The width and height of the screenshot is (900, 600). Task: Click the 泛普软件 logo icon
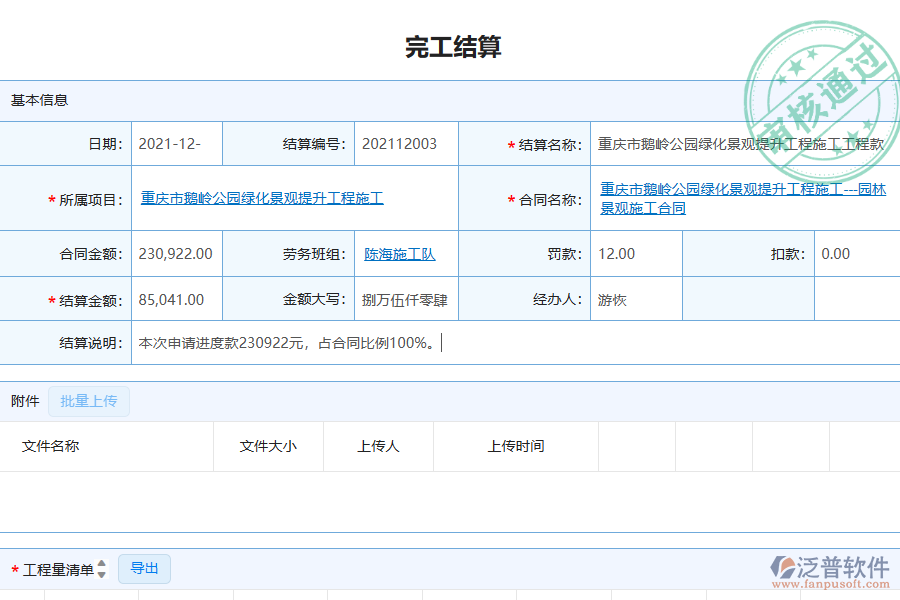point(783,565)
